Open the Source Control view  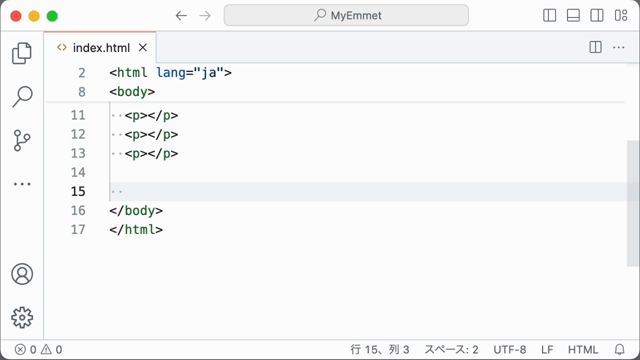[x=22, y=140]
